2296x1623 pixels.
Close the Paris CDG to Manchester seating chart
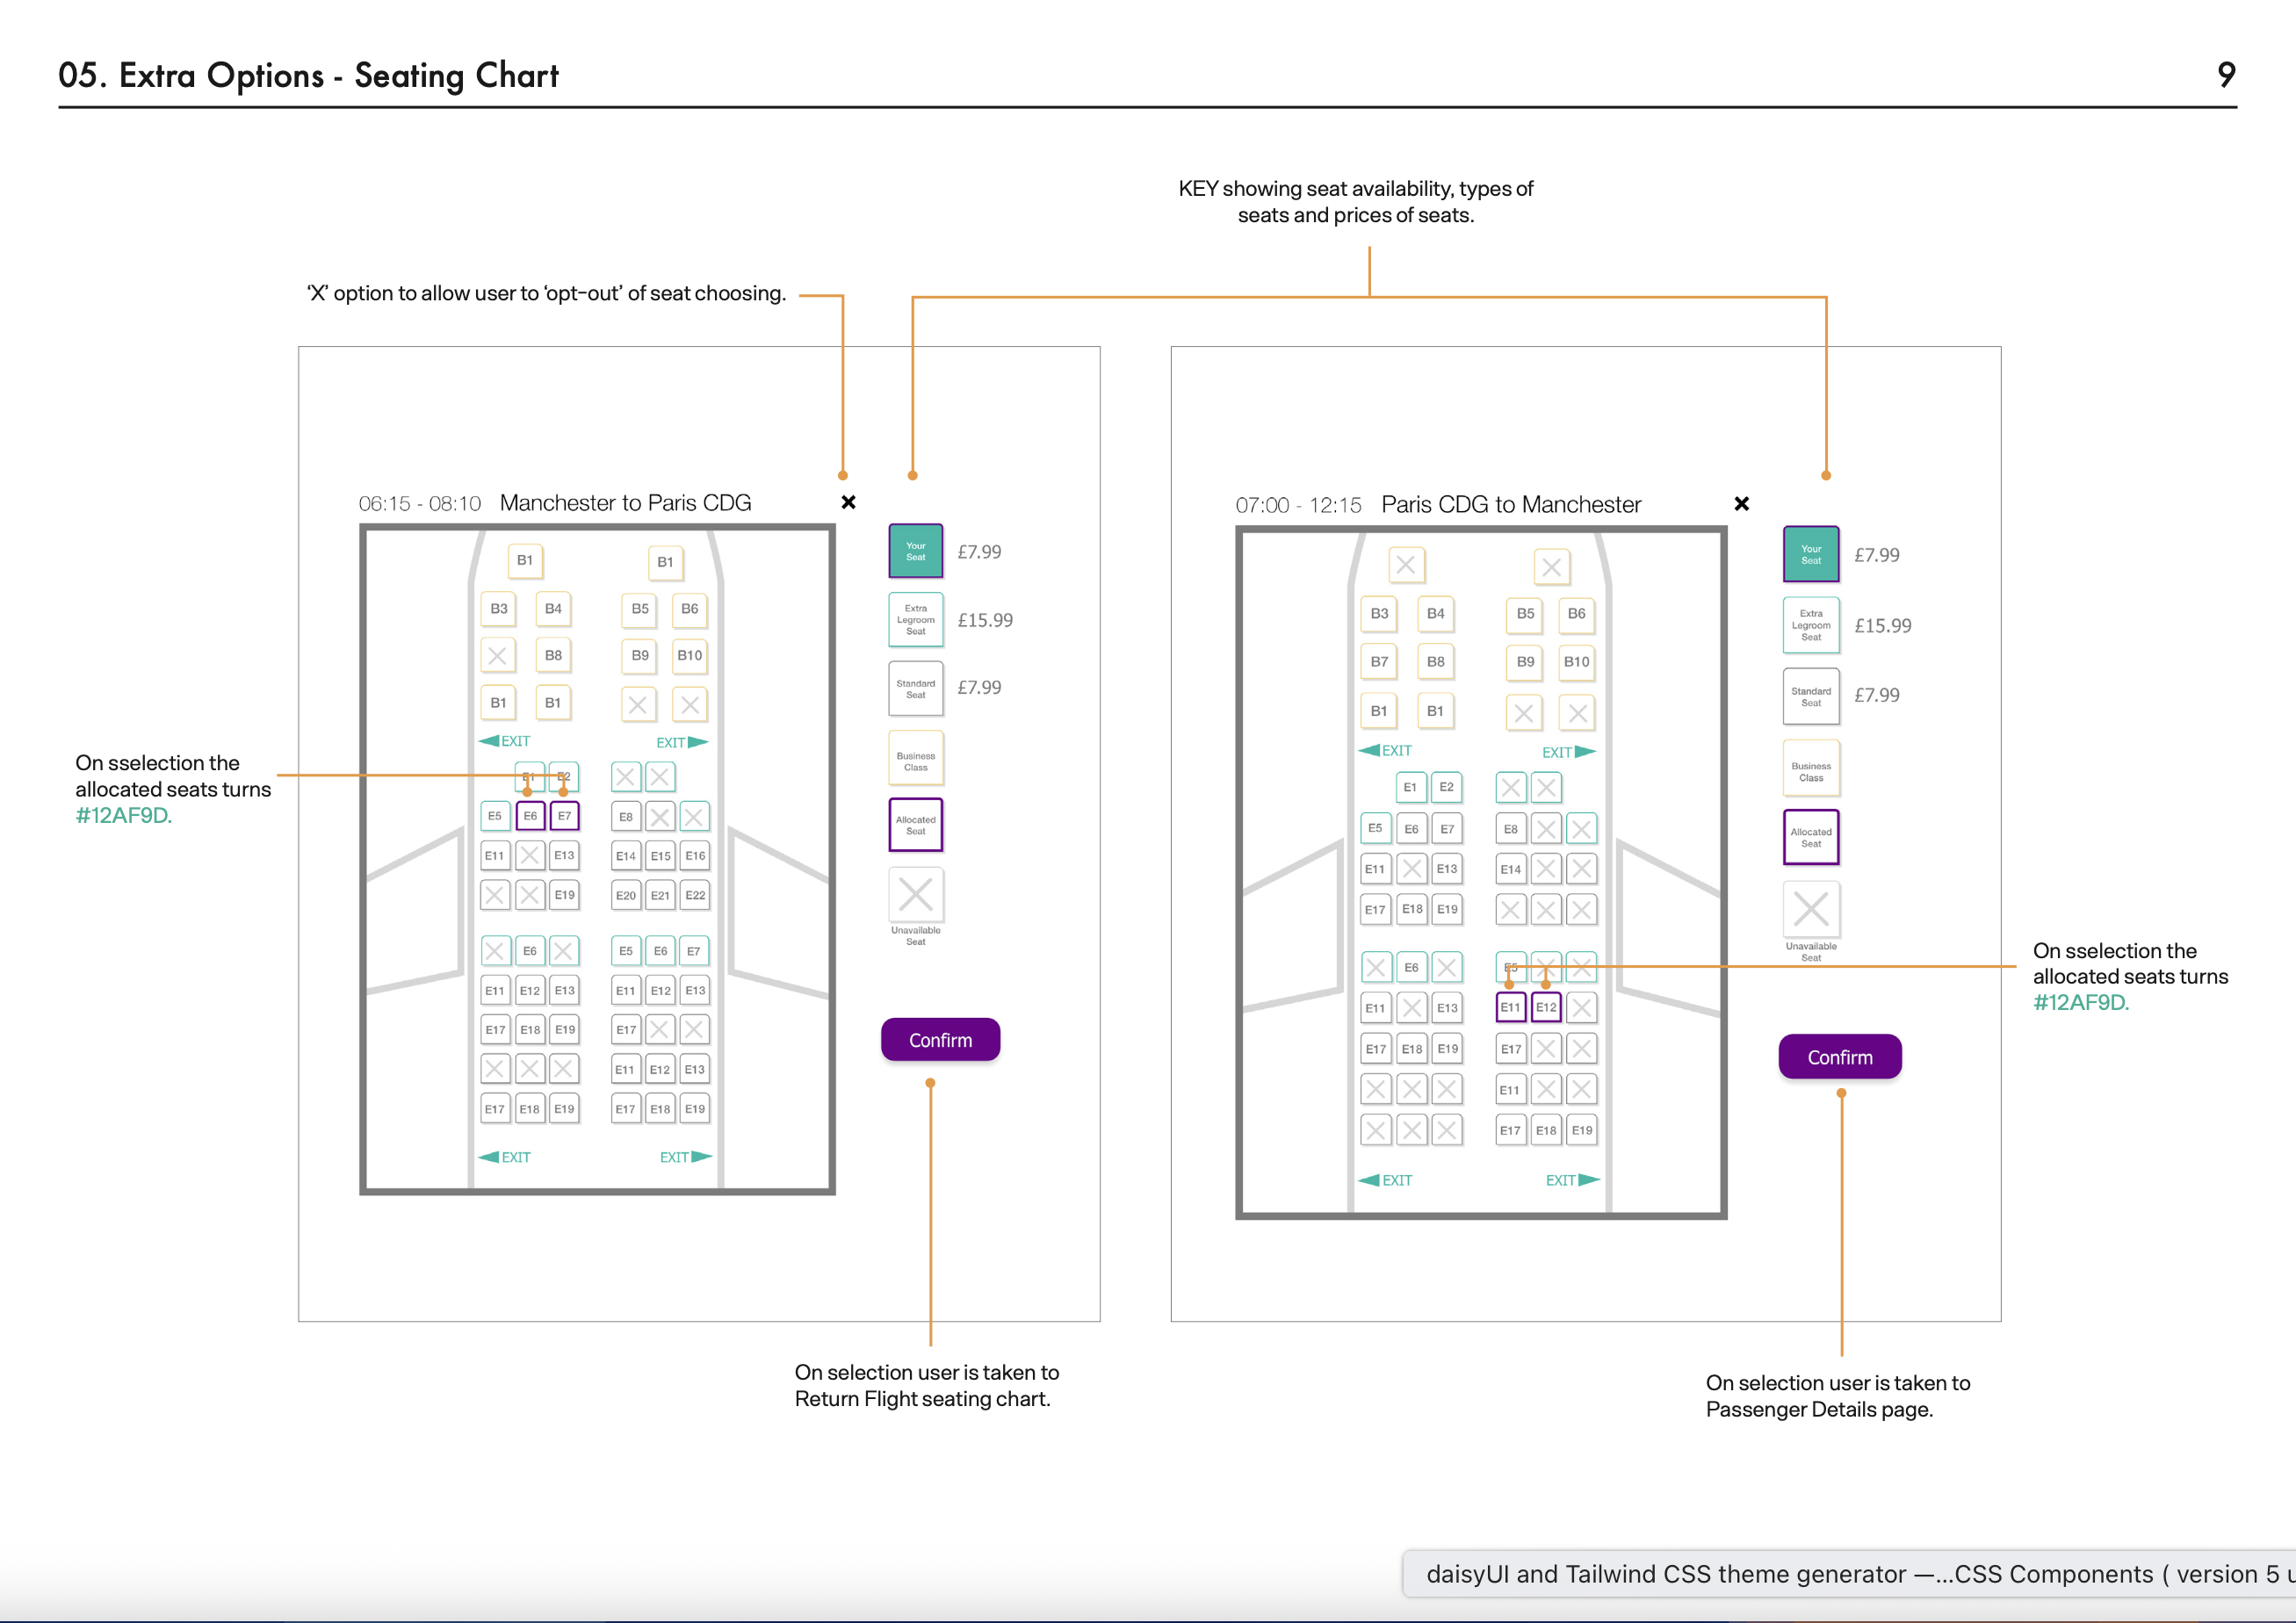tap(1741, 504)
